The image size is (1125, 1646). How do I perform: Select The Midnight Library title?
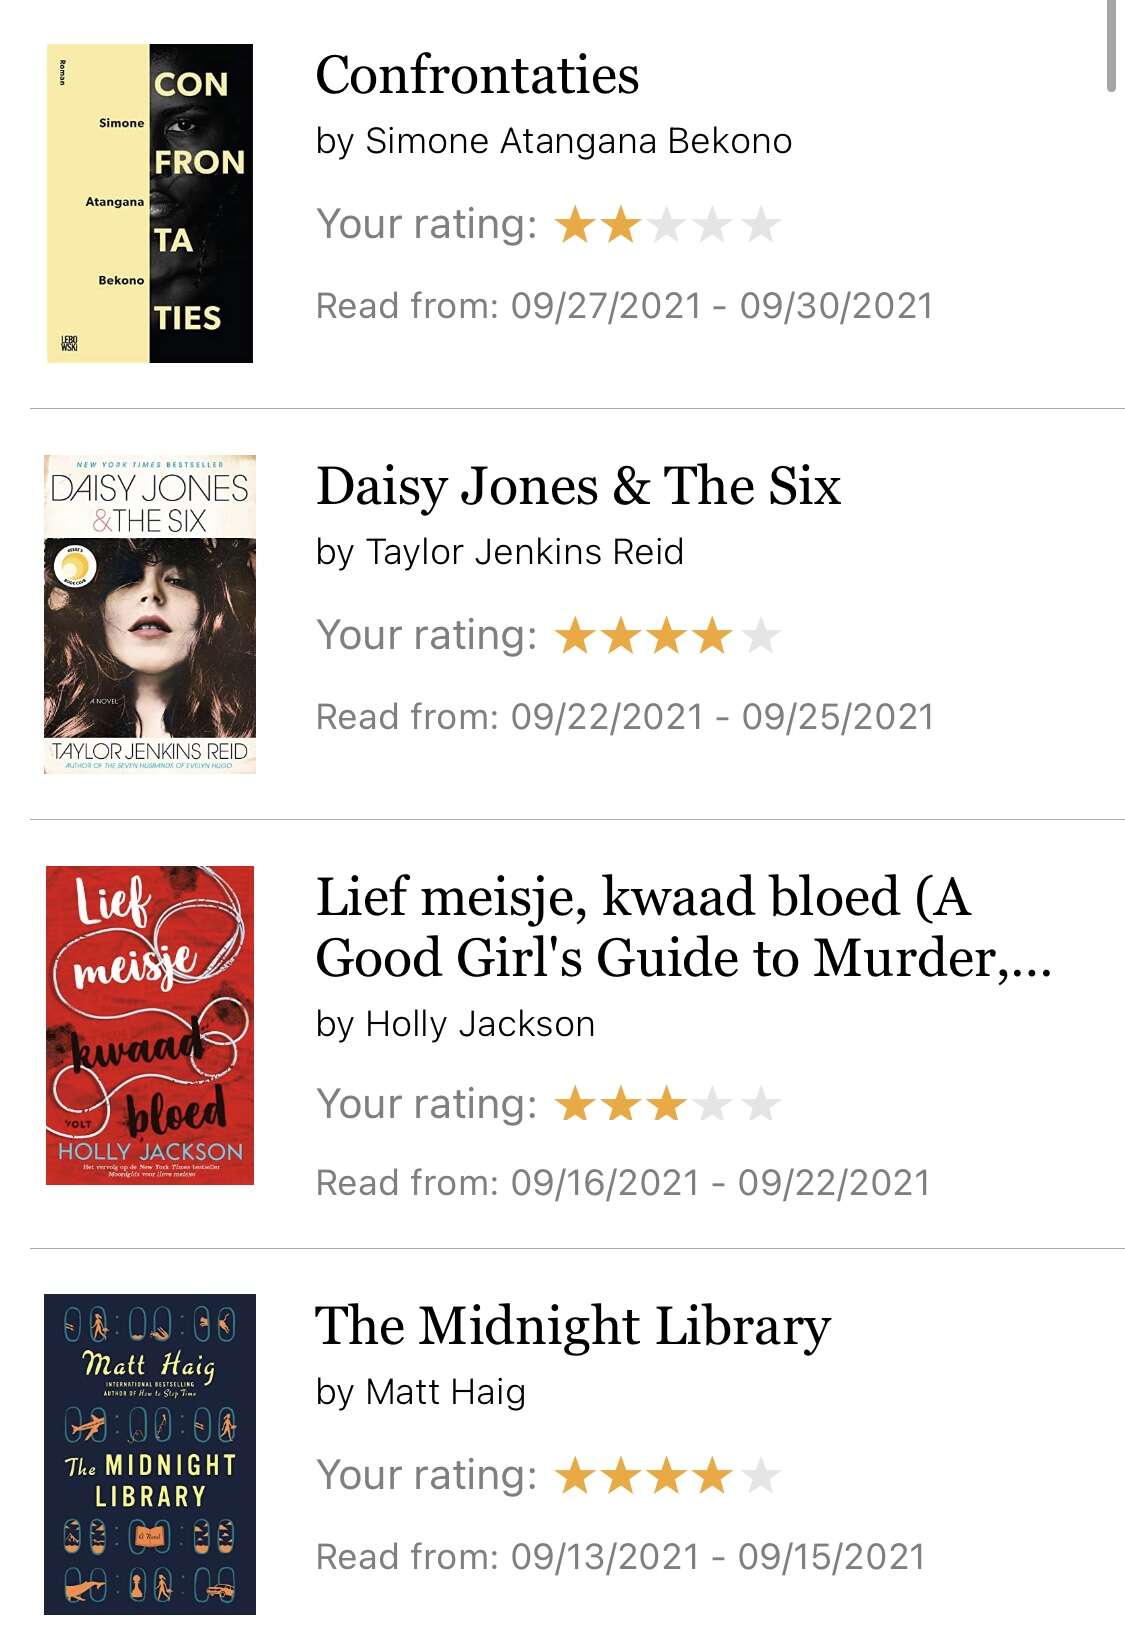(x=573, y=1328)
